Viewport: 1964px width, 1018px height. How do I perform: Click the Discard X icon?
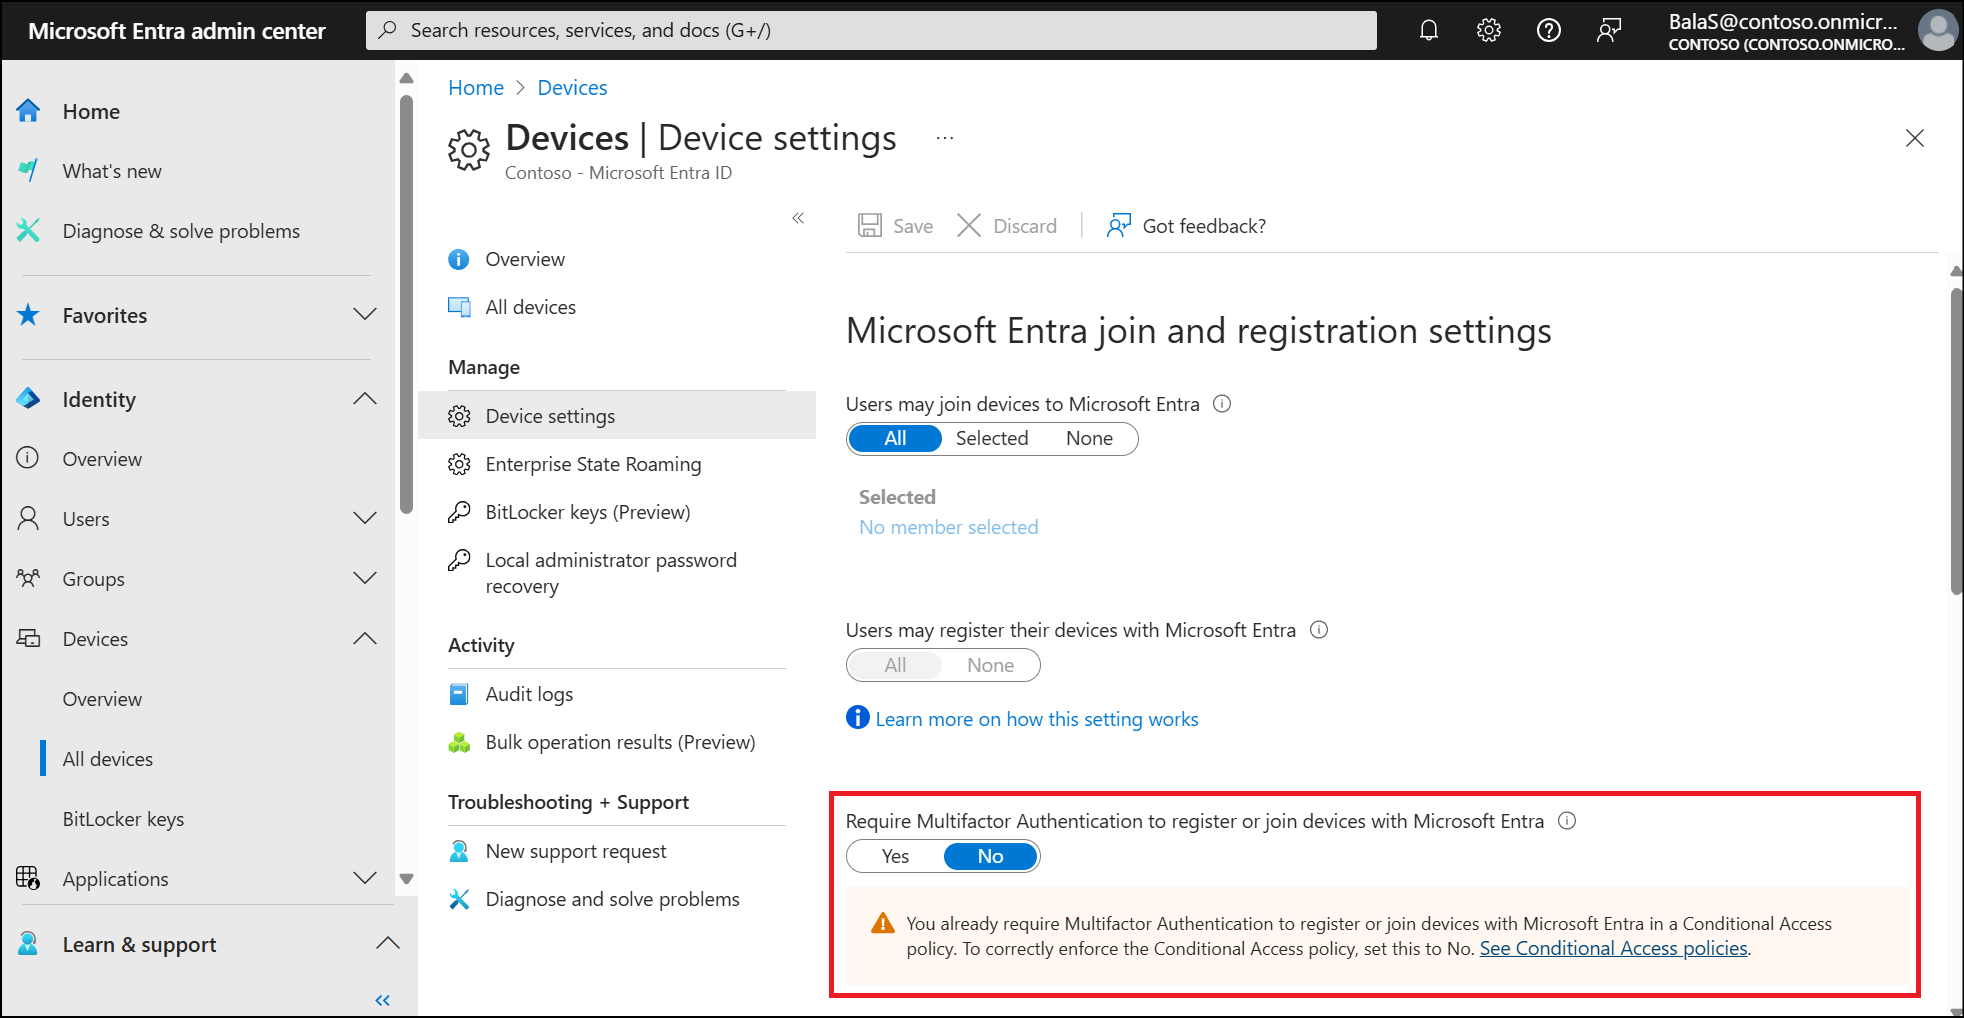pyautogui.click(x=969, y=226)
